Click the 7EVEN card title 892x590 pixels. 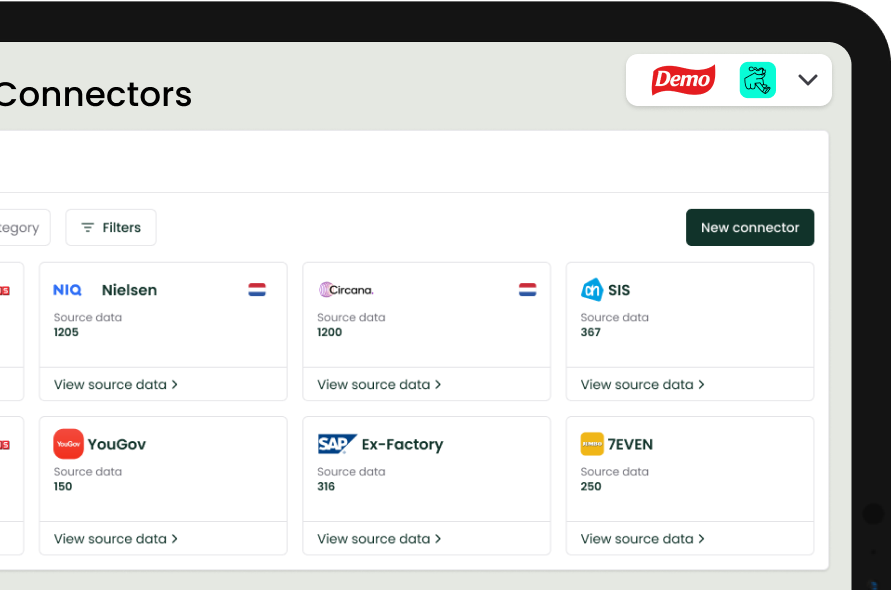[x=630, y=444]
